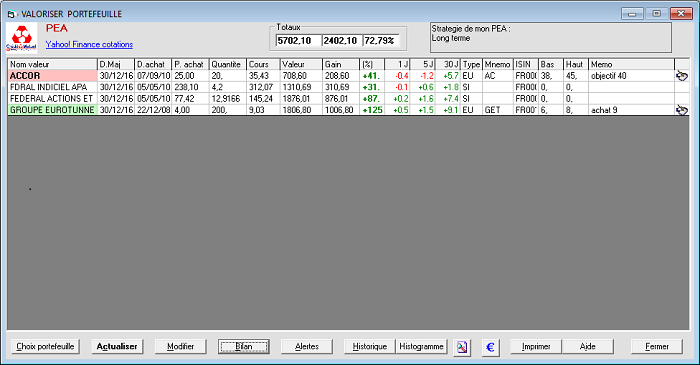Sort by the Mnemo column header
This screenshot has width=700, height=365.
(498, 64)
